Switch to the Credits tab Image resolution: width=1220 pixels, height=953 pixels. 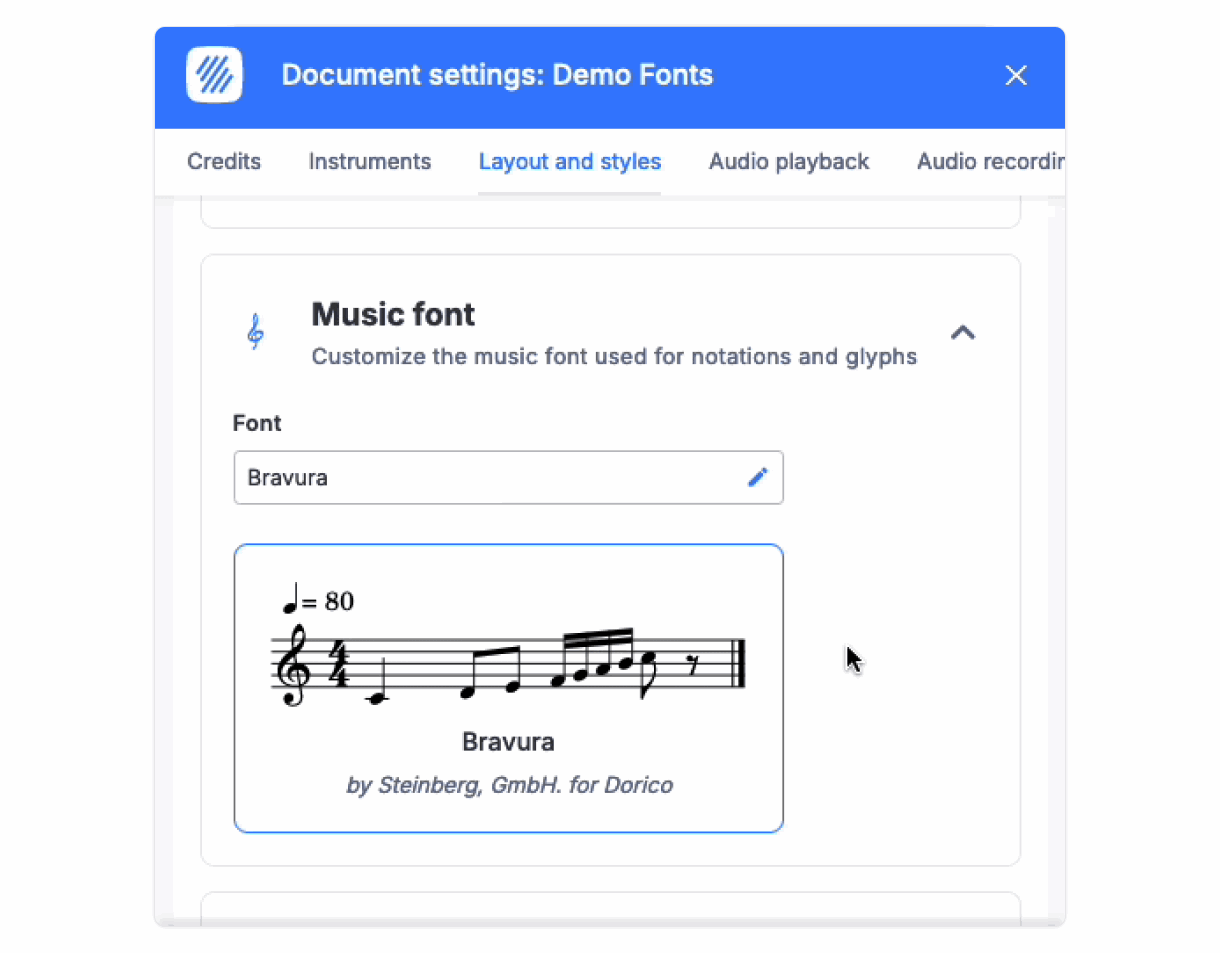(x=223, y=161)
